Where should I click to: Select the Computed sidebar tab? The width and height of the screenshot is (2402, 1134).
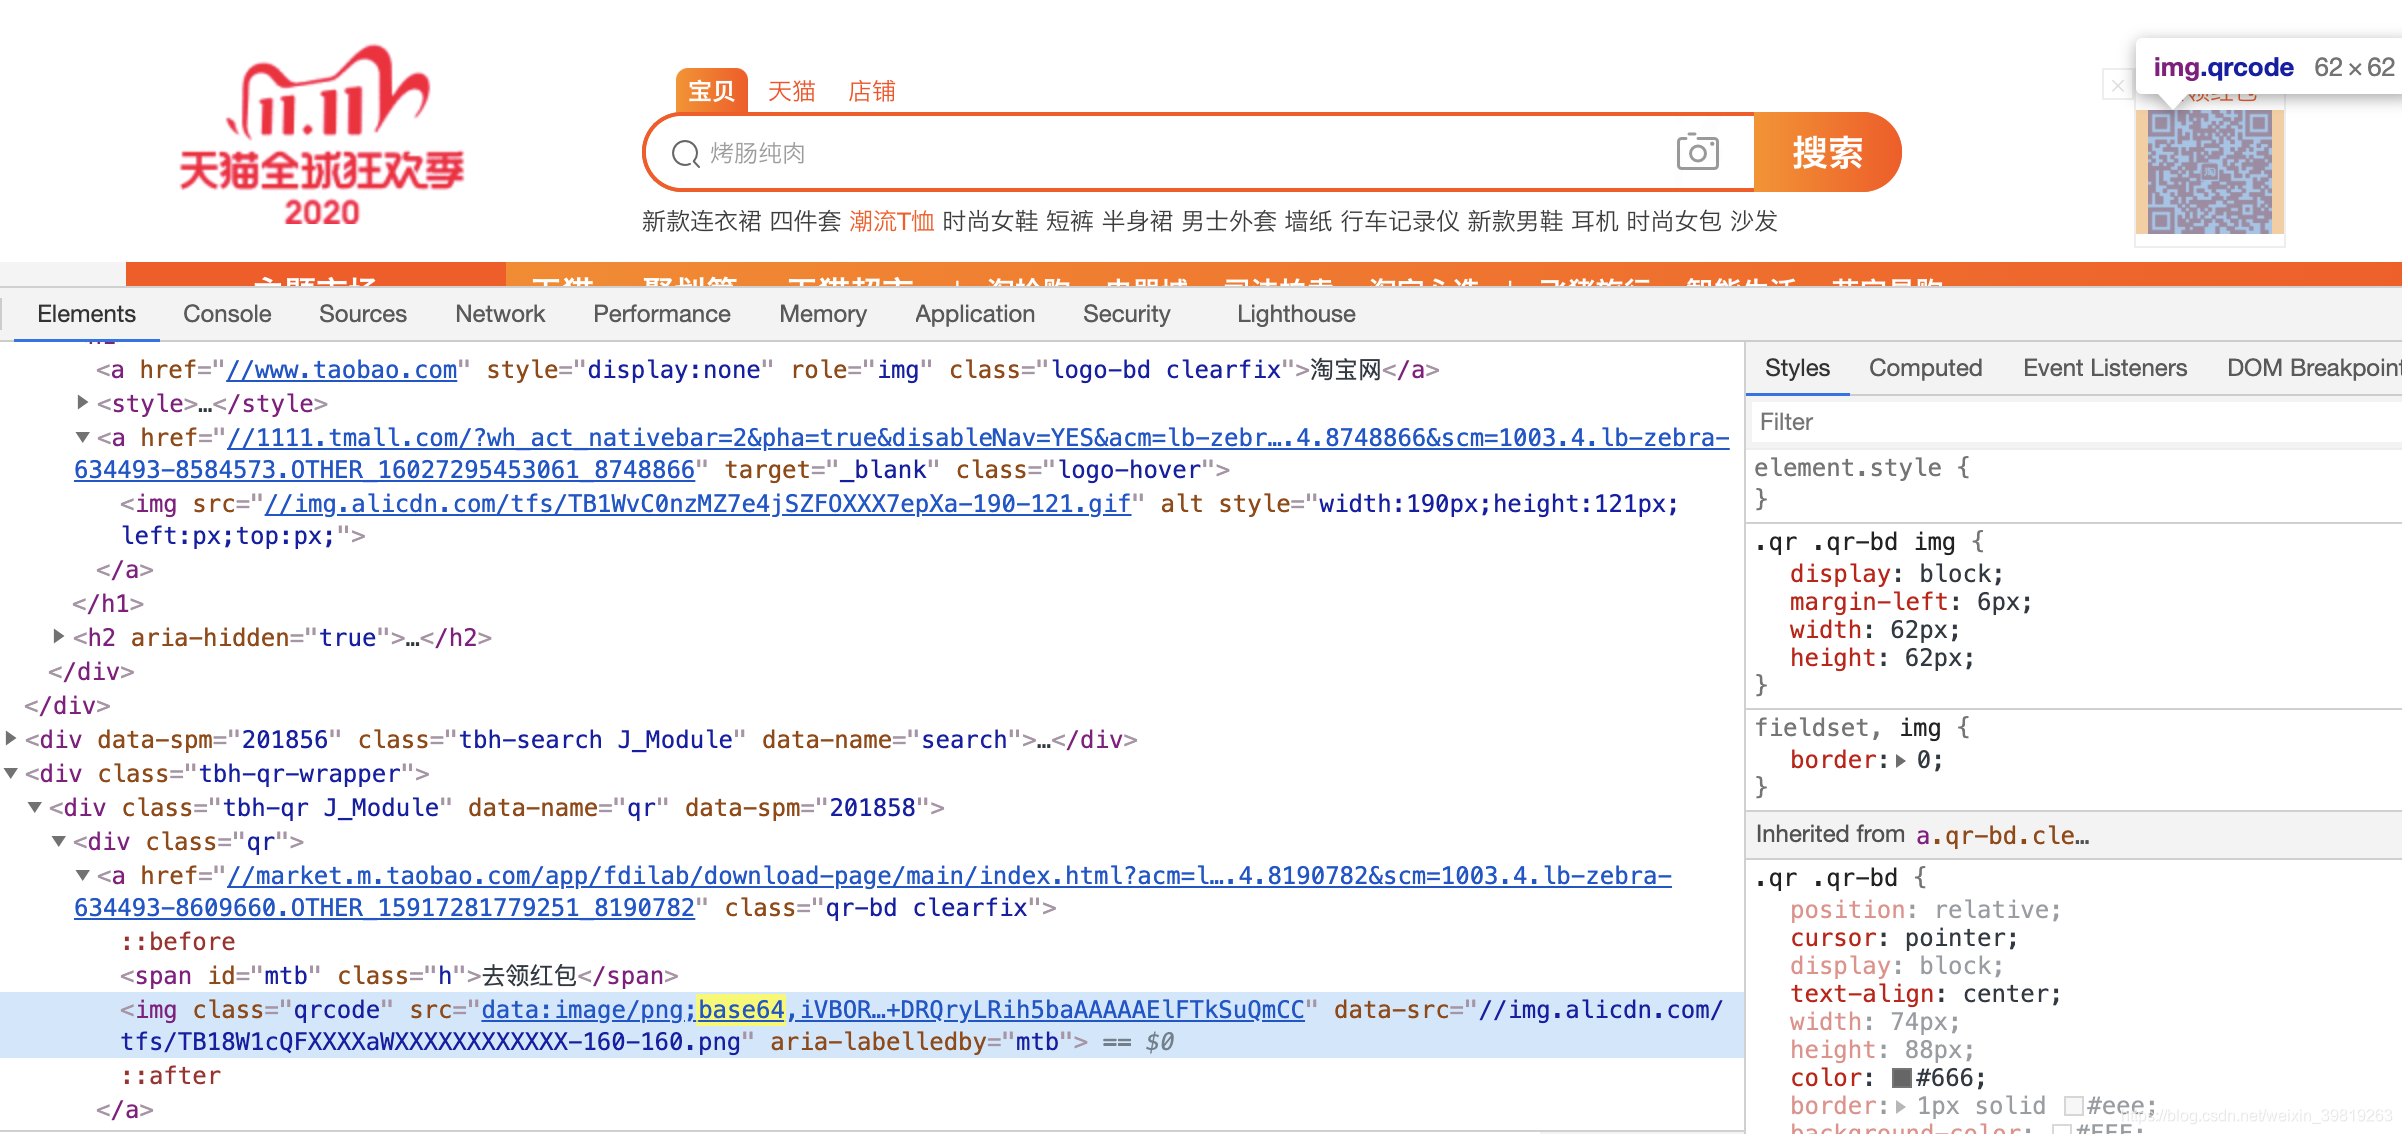(1925, 368)
